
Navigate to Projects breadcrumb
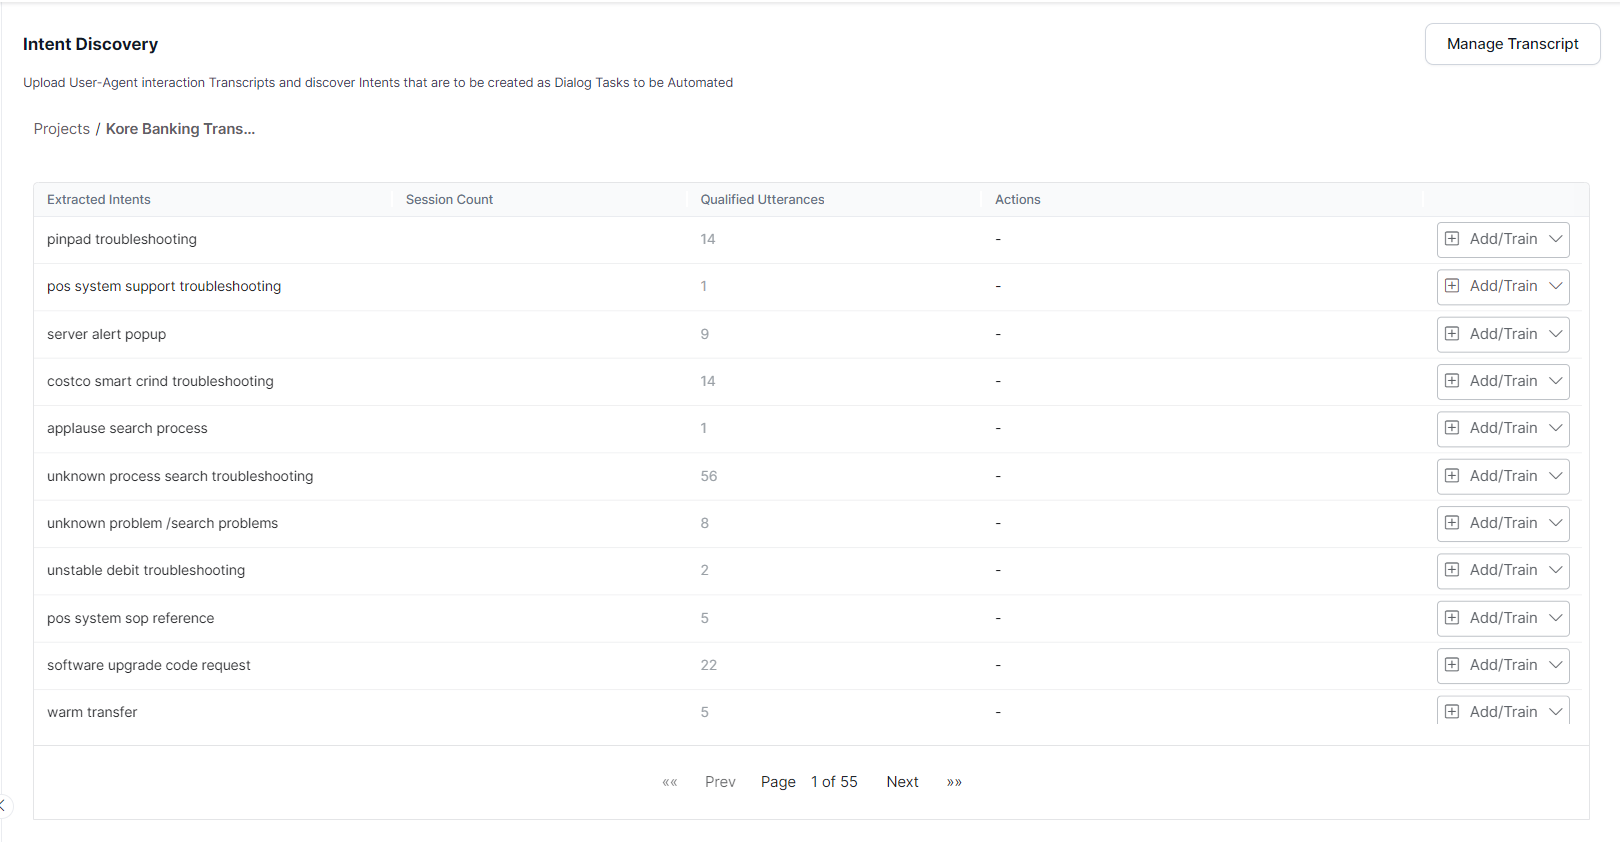pos(62,129)
